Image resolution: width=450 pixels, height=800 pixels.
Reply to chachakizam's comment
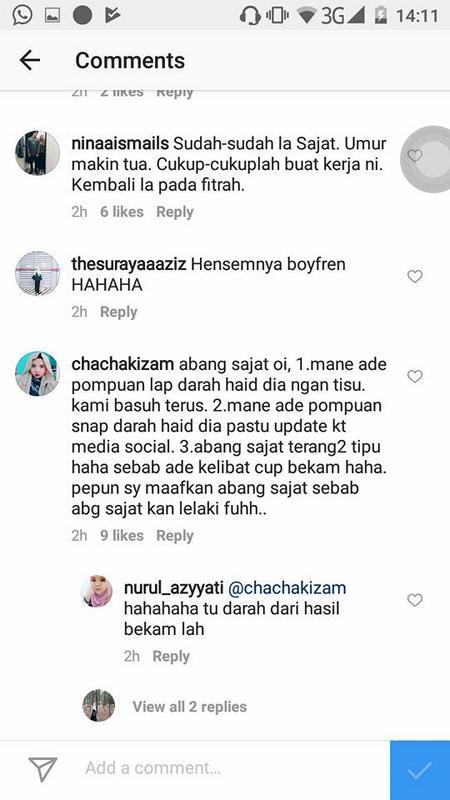(174, 536)
